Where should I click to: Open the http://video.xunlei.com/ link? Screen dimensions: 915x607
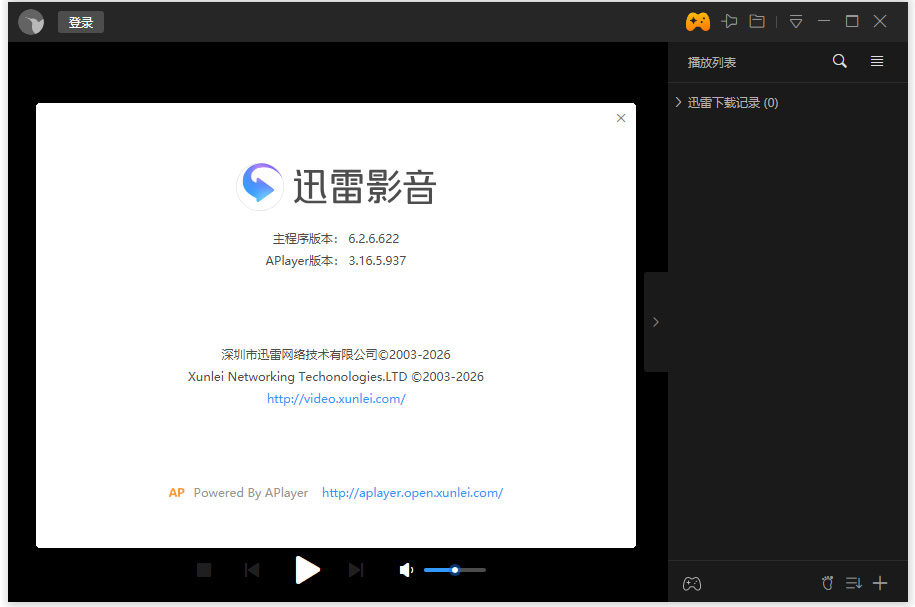pyautogui.click(x=336, y=398)
